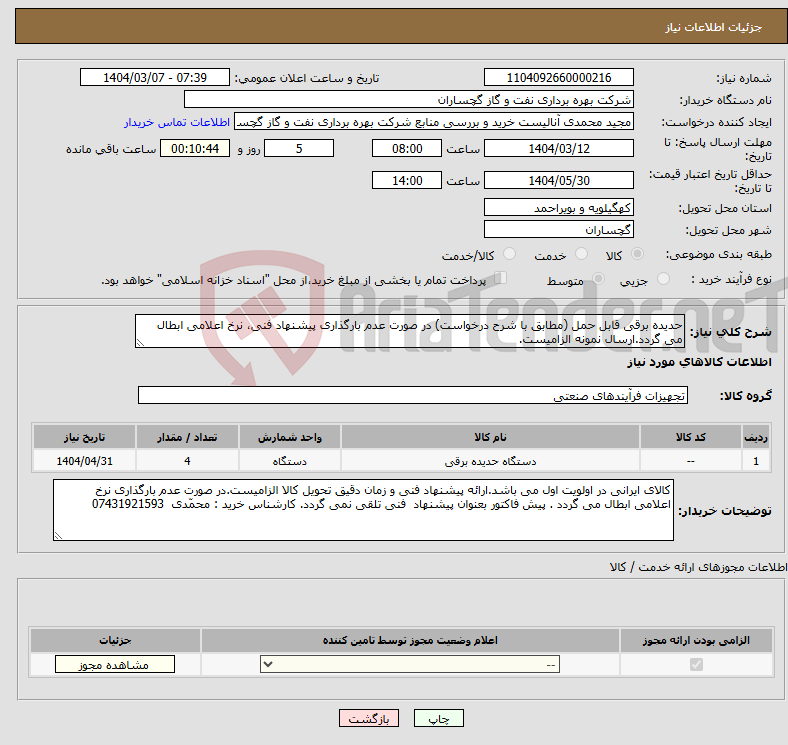Image resolution: width=788 pixels, height=745 pixels.
Task: Click the بازگشت back button
Action: pyautogui.click(x=369, y=719)
